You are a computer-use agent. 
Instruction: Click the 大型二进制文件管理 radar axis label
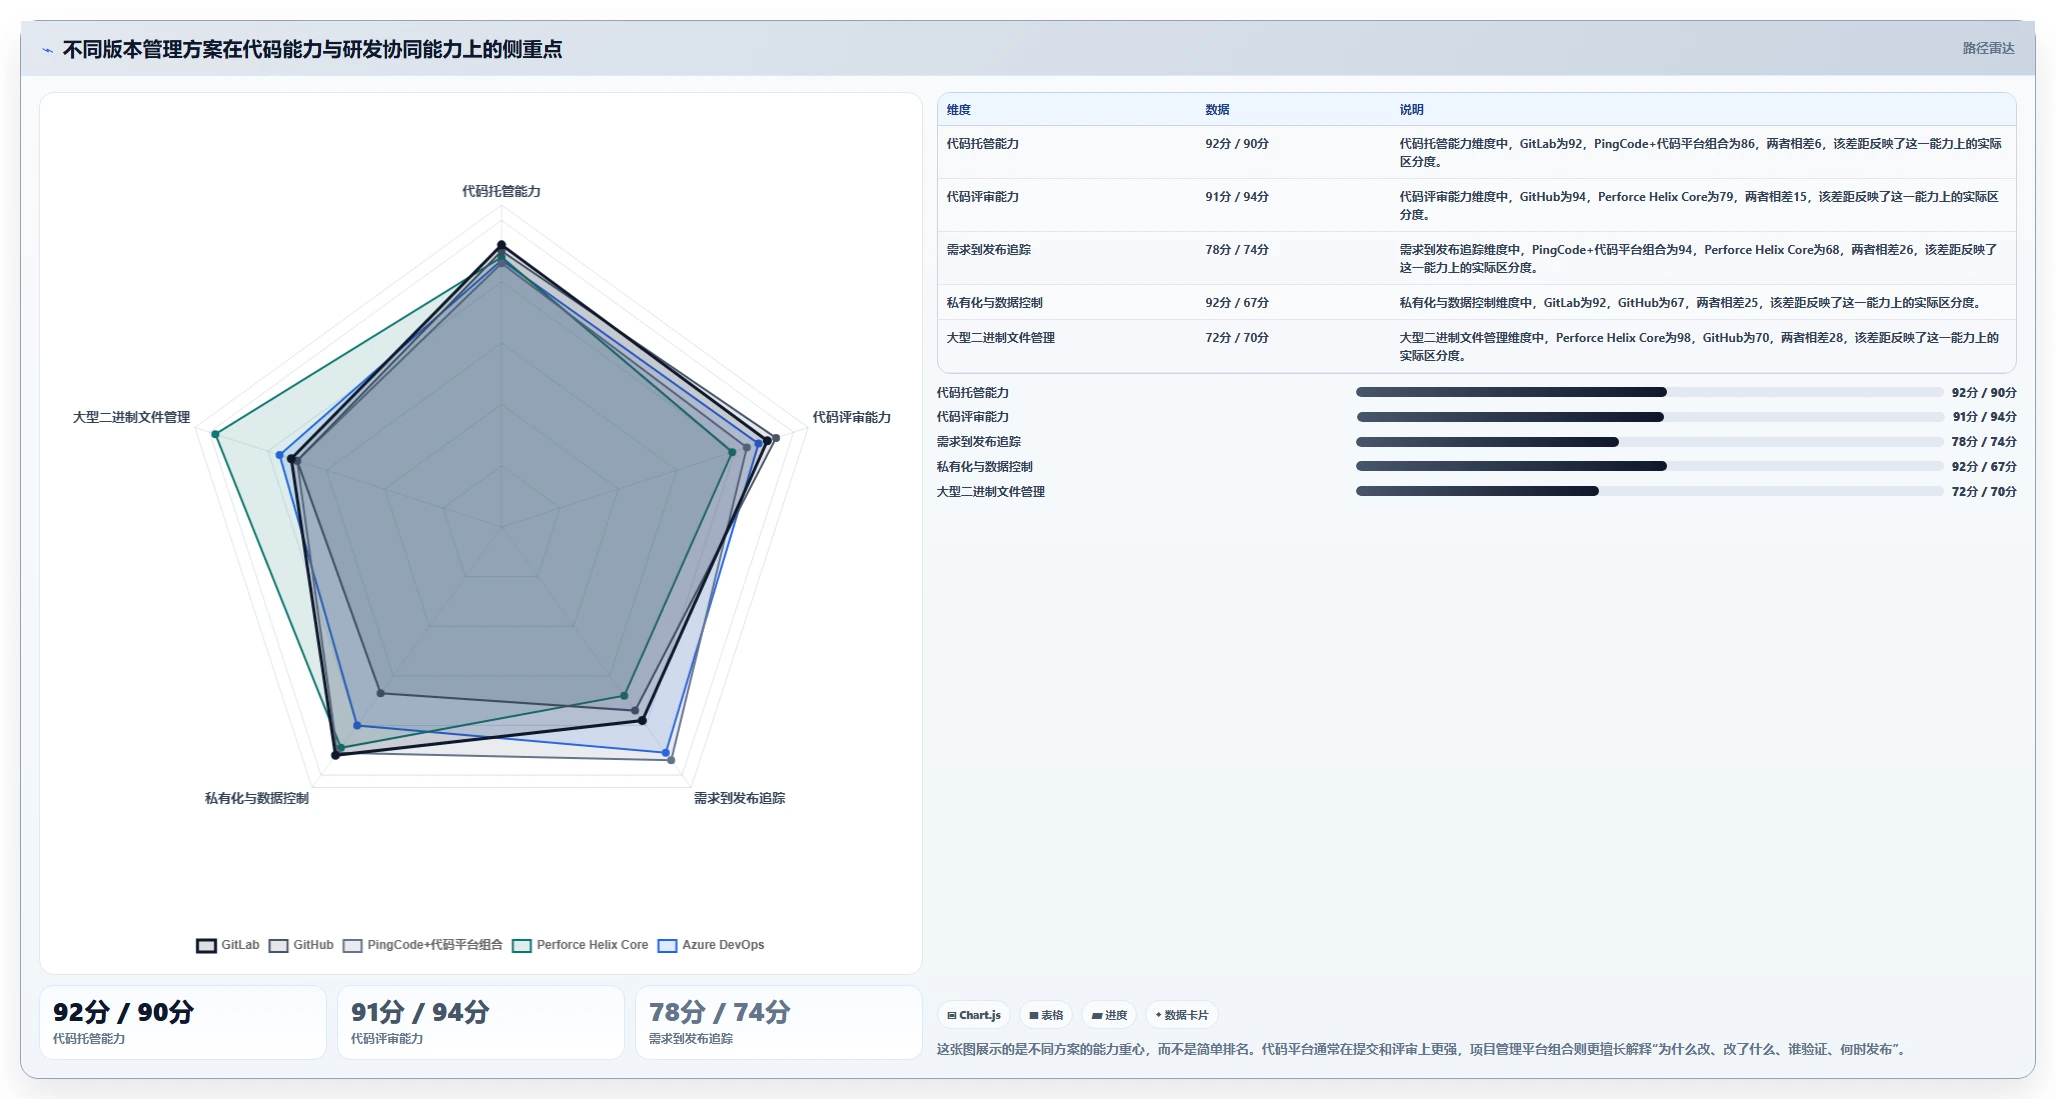pos(131,417)
